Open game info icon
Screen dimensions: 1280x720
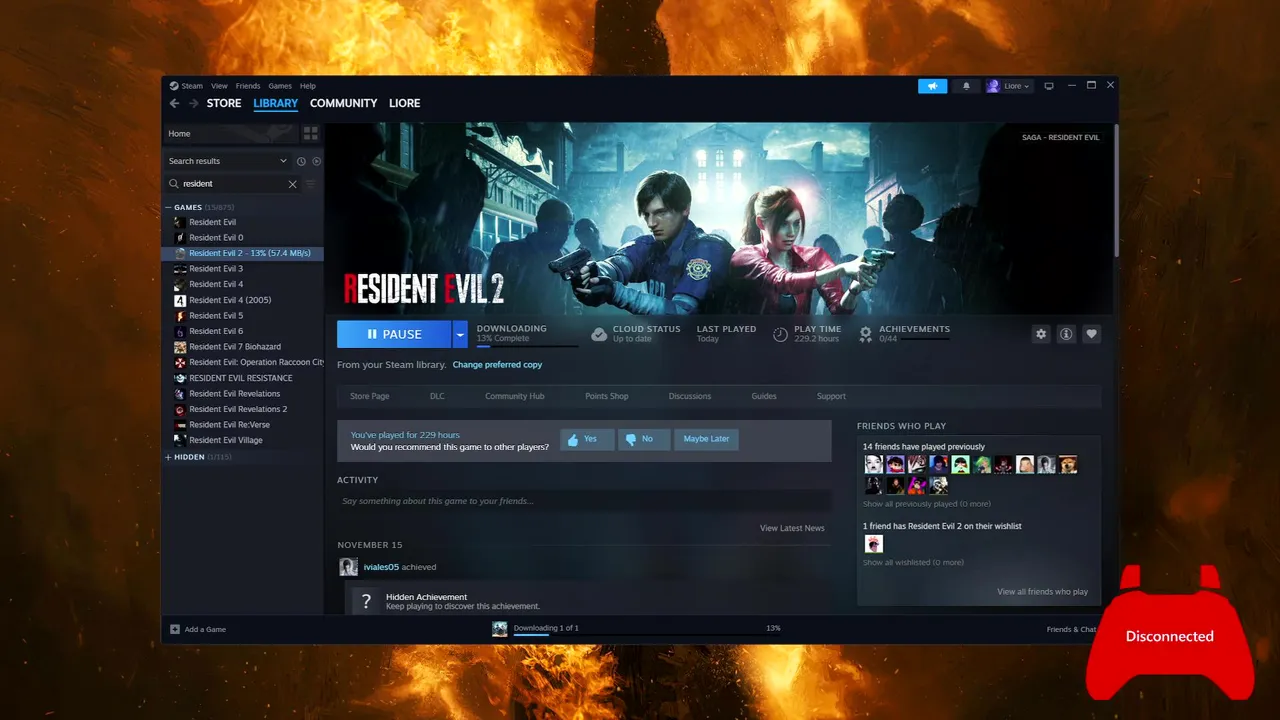[x=1066, y=334]
